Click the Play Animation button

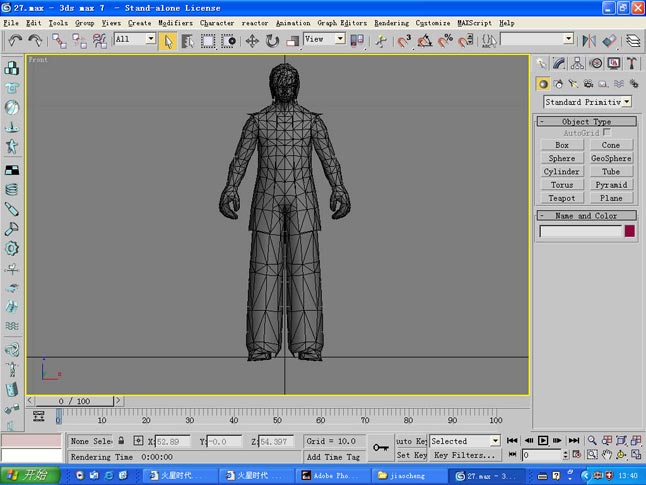(543, 440)
